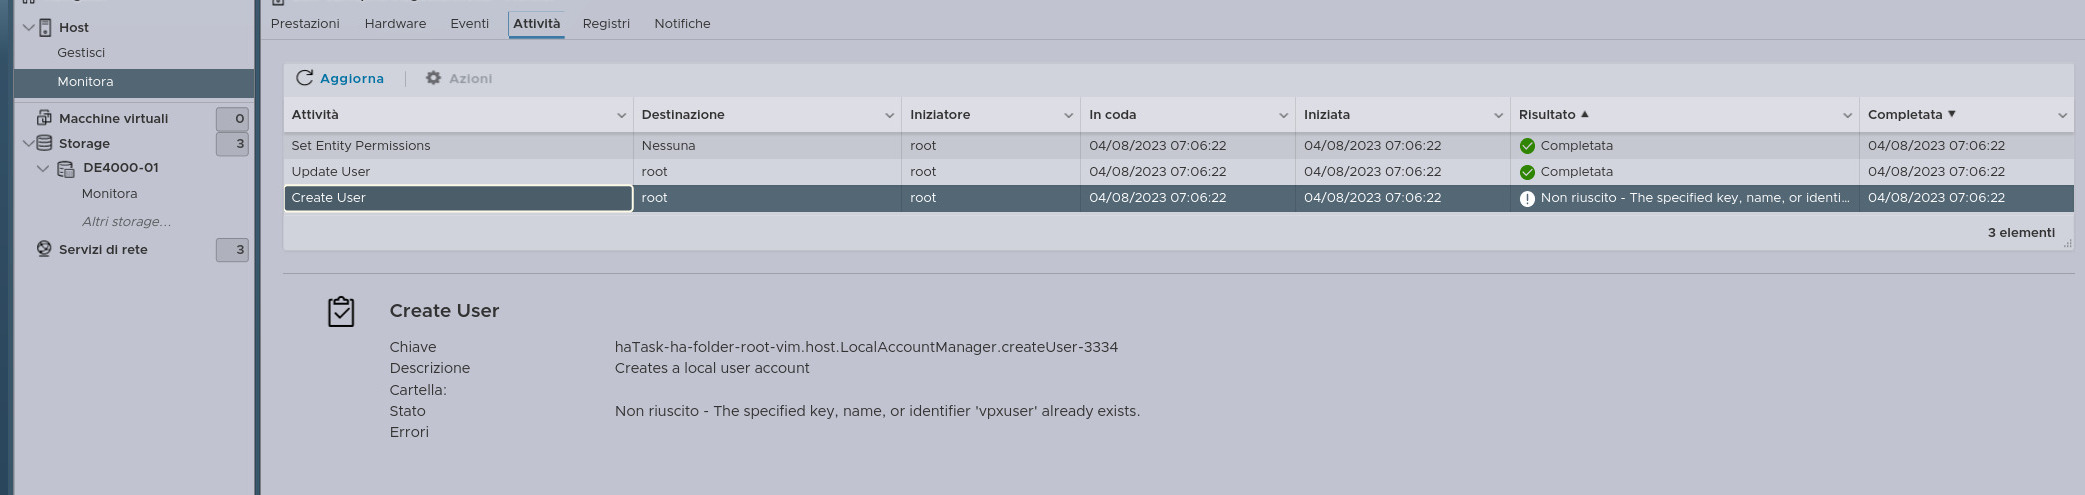Click green check icon in Set Entity Permissions row
Image resolution: width=2085 pixels, height=495 pixels.
click(1527, 146)
